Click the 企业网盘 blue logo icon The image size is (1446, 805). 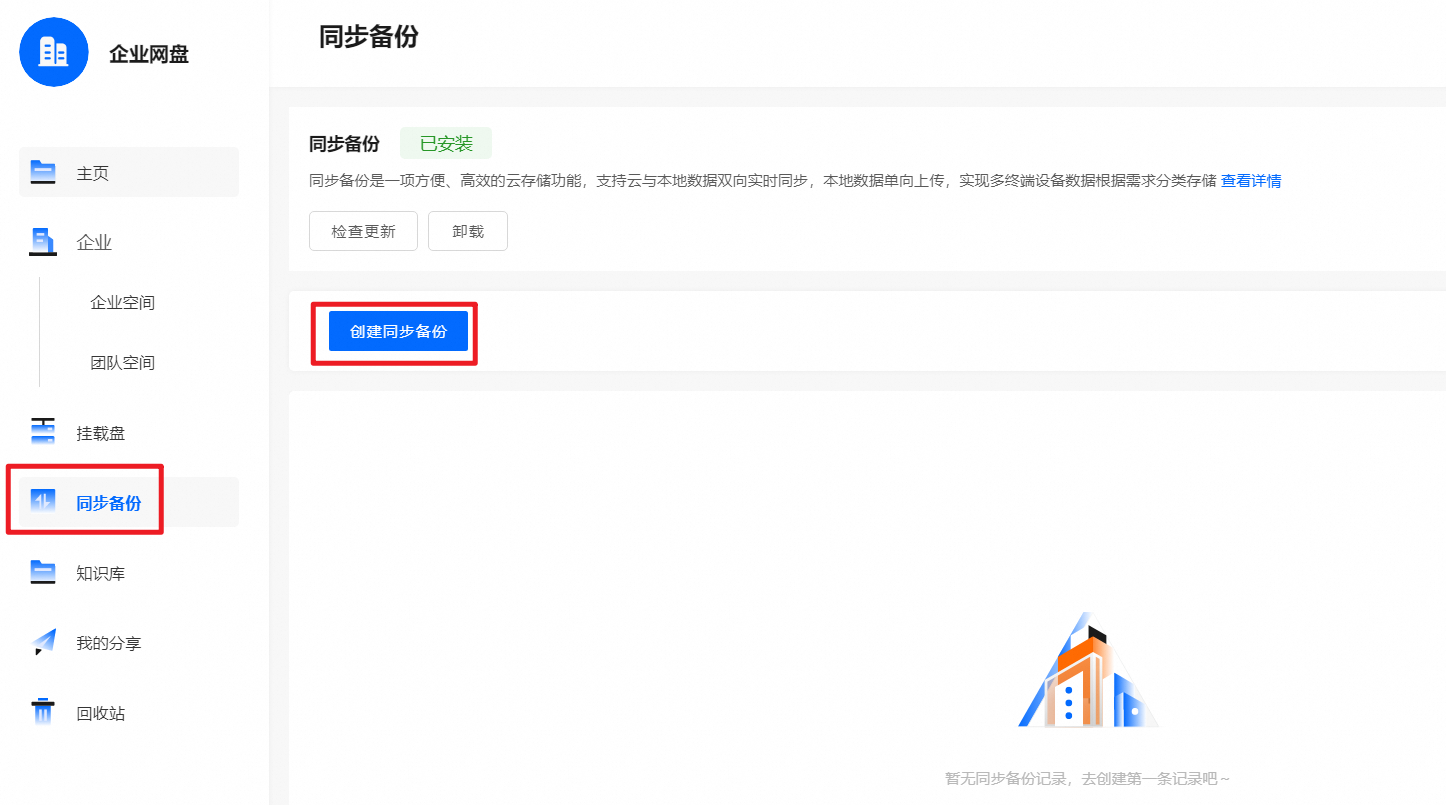point(54,52)
